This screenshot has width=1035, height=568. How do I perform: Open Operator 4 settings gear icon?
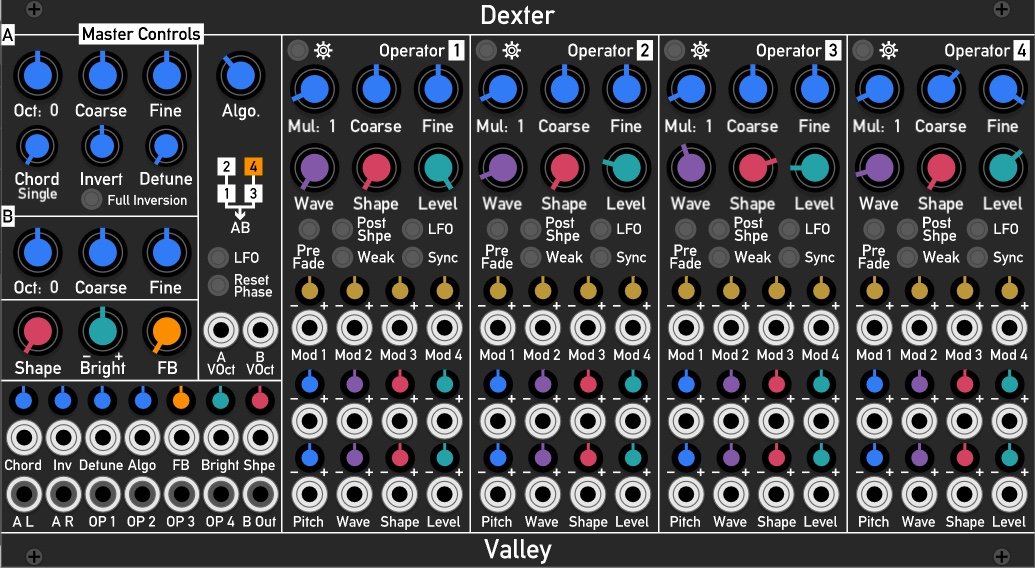888,50
